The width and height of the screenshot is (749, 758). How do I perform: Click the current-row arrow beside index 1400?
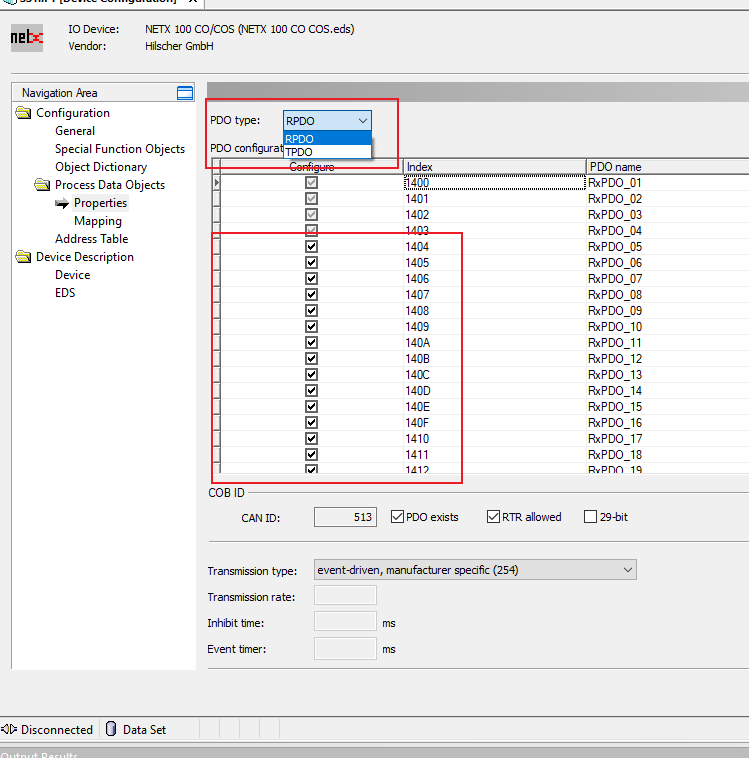tap(216, 183)
